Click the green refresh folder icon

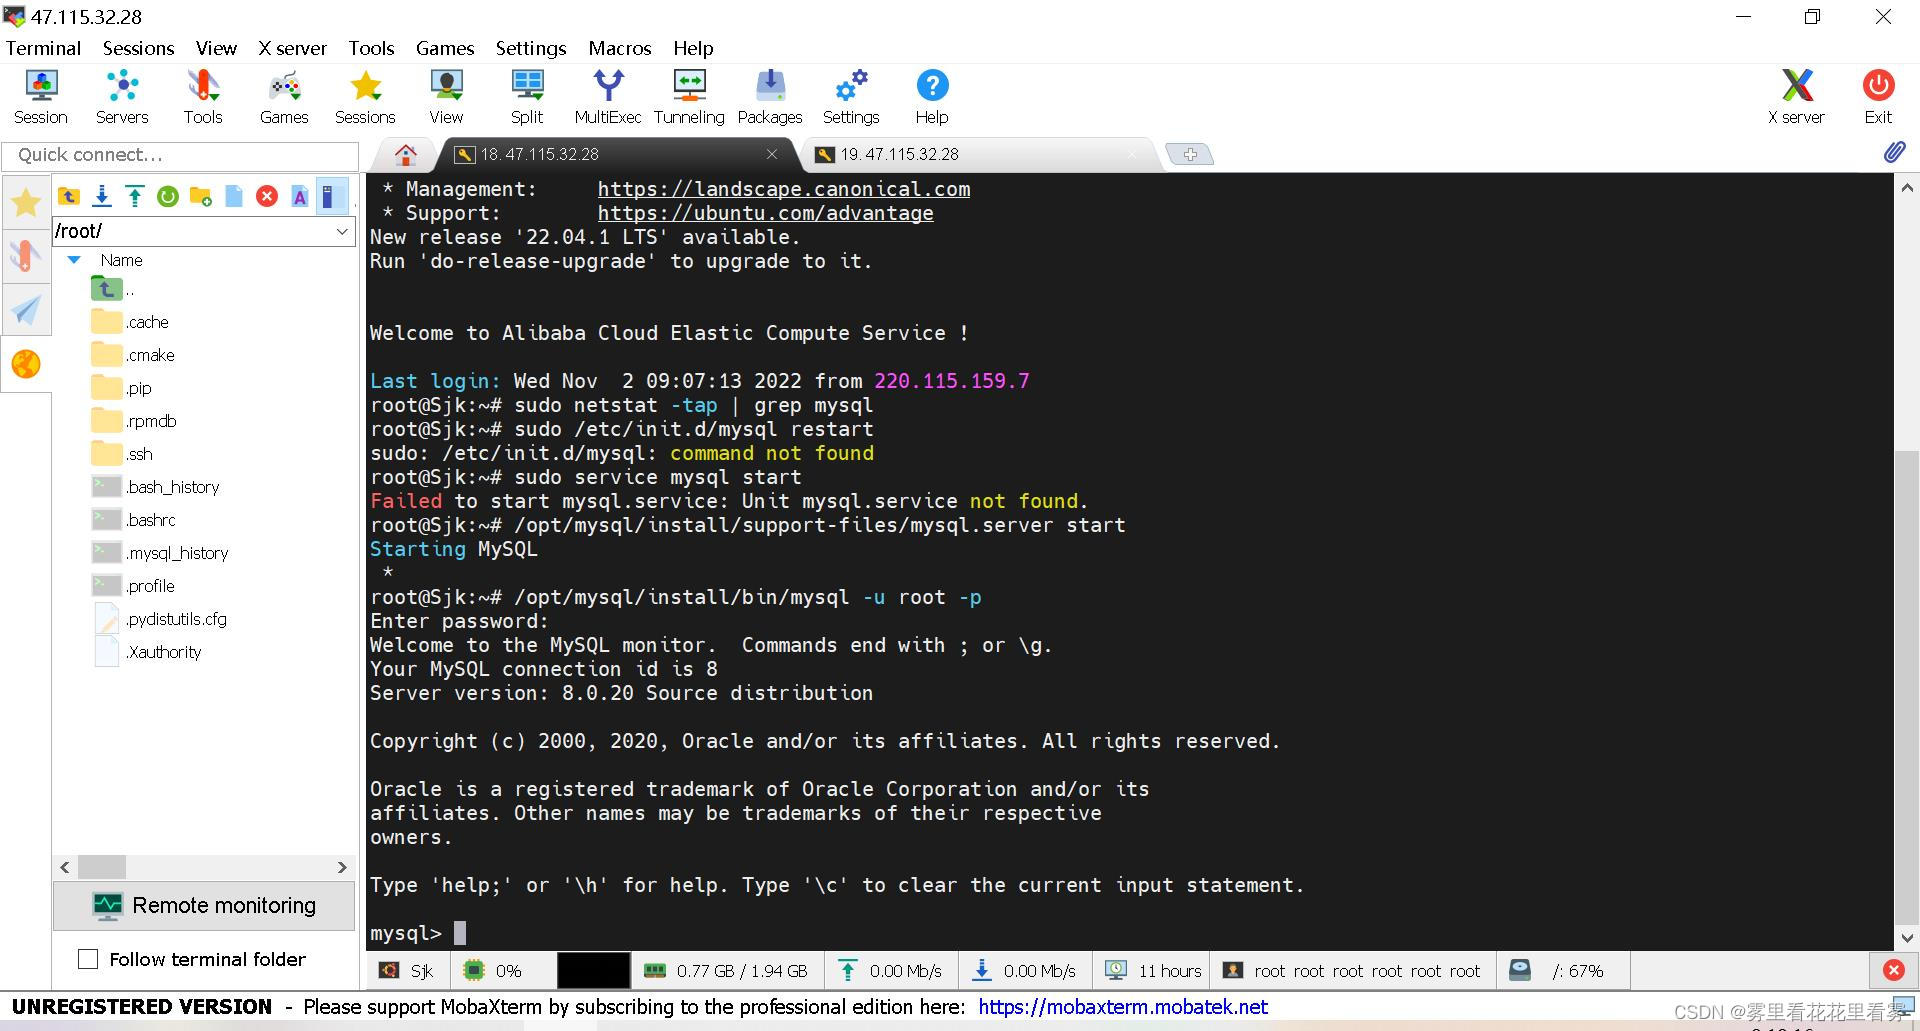[x=168, y=196]
